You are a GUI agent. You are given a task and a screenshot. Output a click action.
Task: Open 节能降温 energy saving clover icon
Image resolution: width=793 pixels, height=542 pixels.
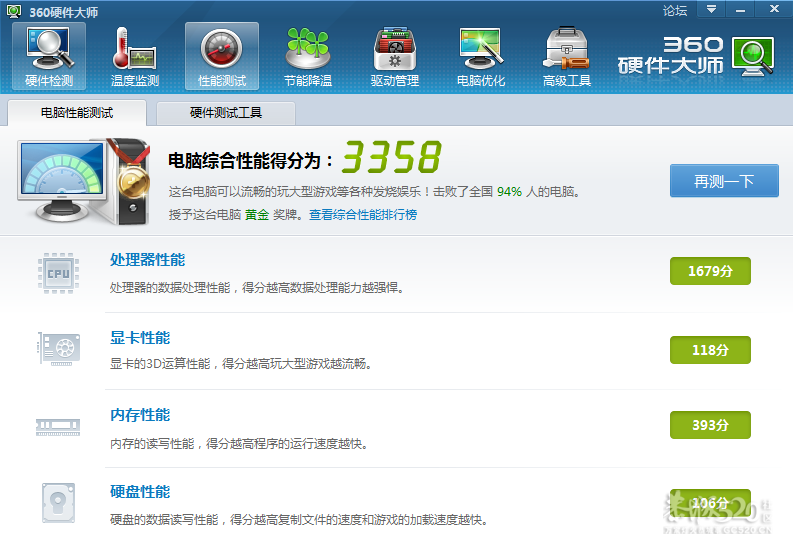click(x=307, y=56)
